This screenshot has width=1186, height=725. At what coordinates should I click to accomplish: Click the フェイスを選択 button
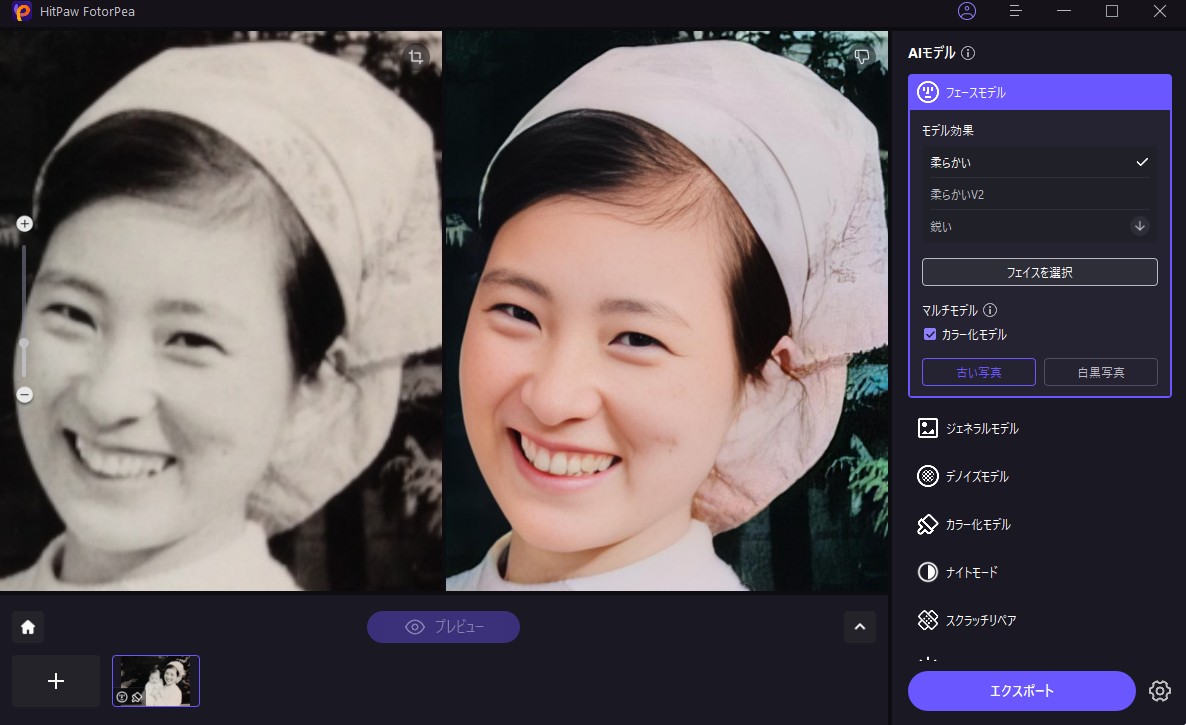tap(1039, 272)
